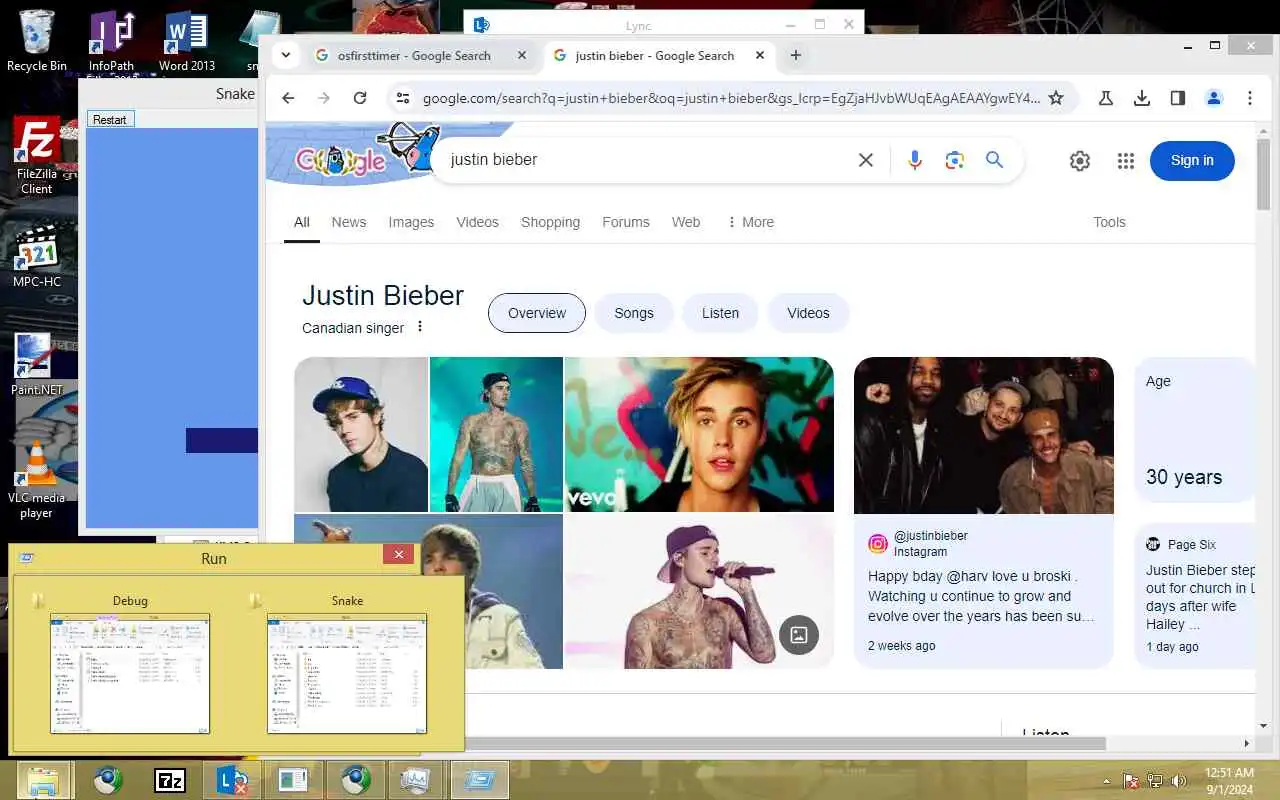Open the singing with microphone photo

point(699,591)
